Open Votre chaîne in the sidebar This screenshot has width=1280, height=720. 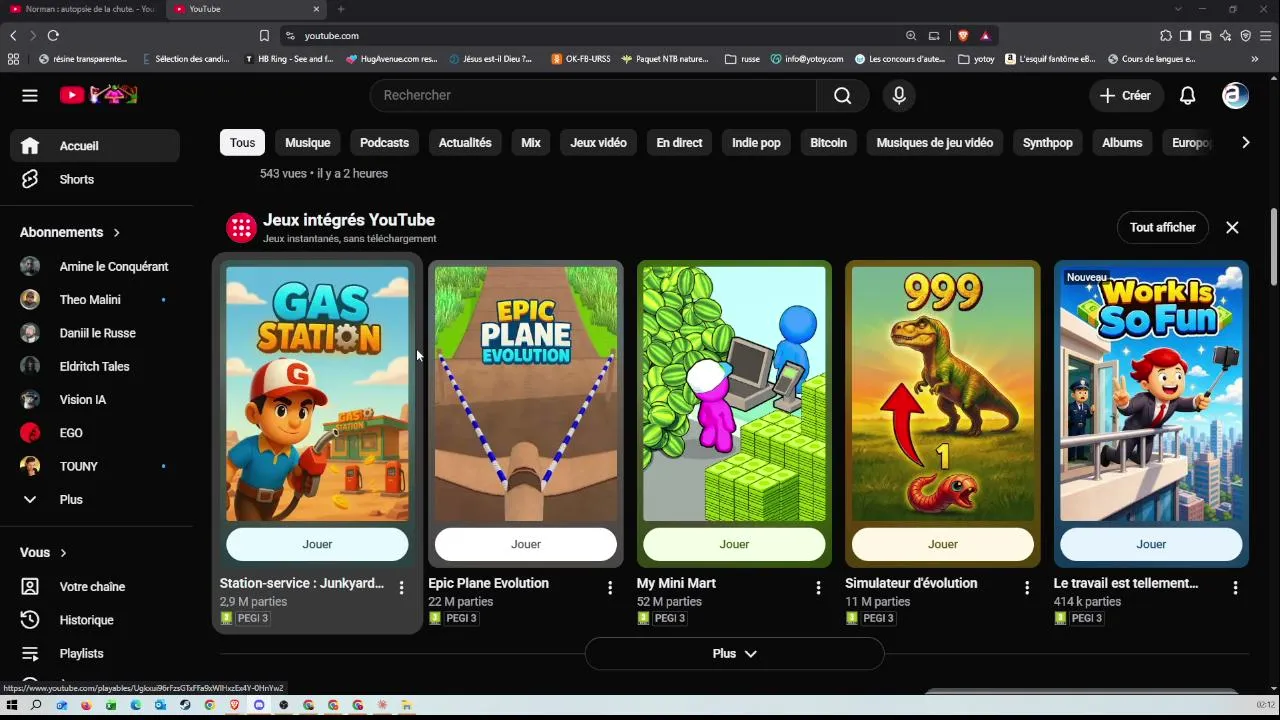(x=95, y=587)
